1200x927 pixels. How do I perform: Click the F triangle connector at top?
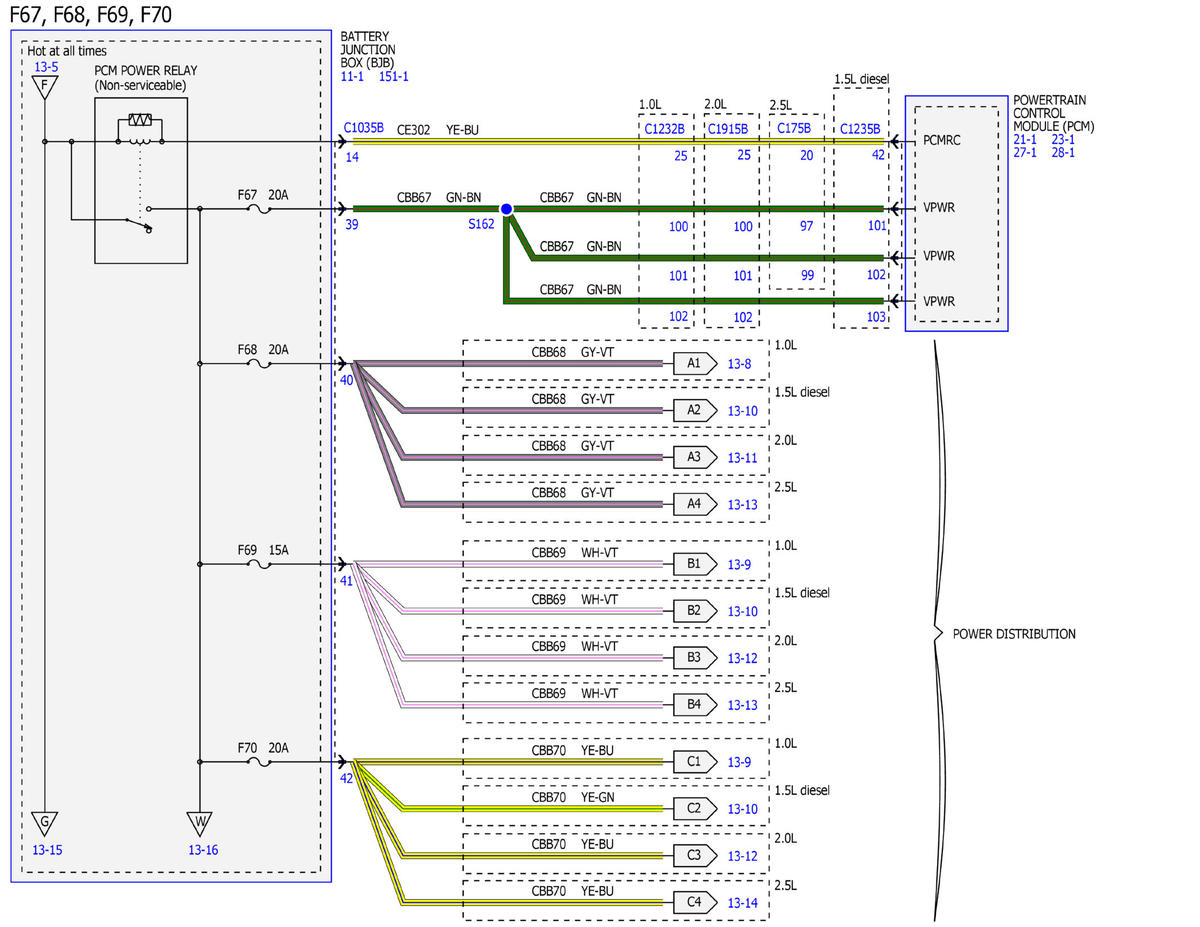point(44,89)
